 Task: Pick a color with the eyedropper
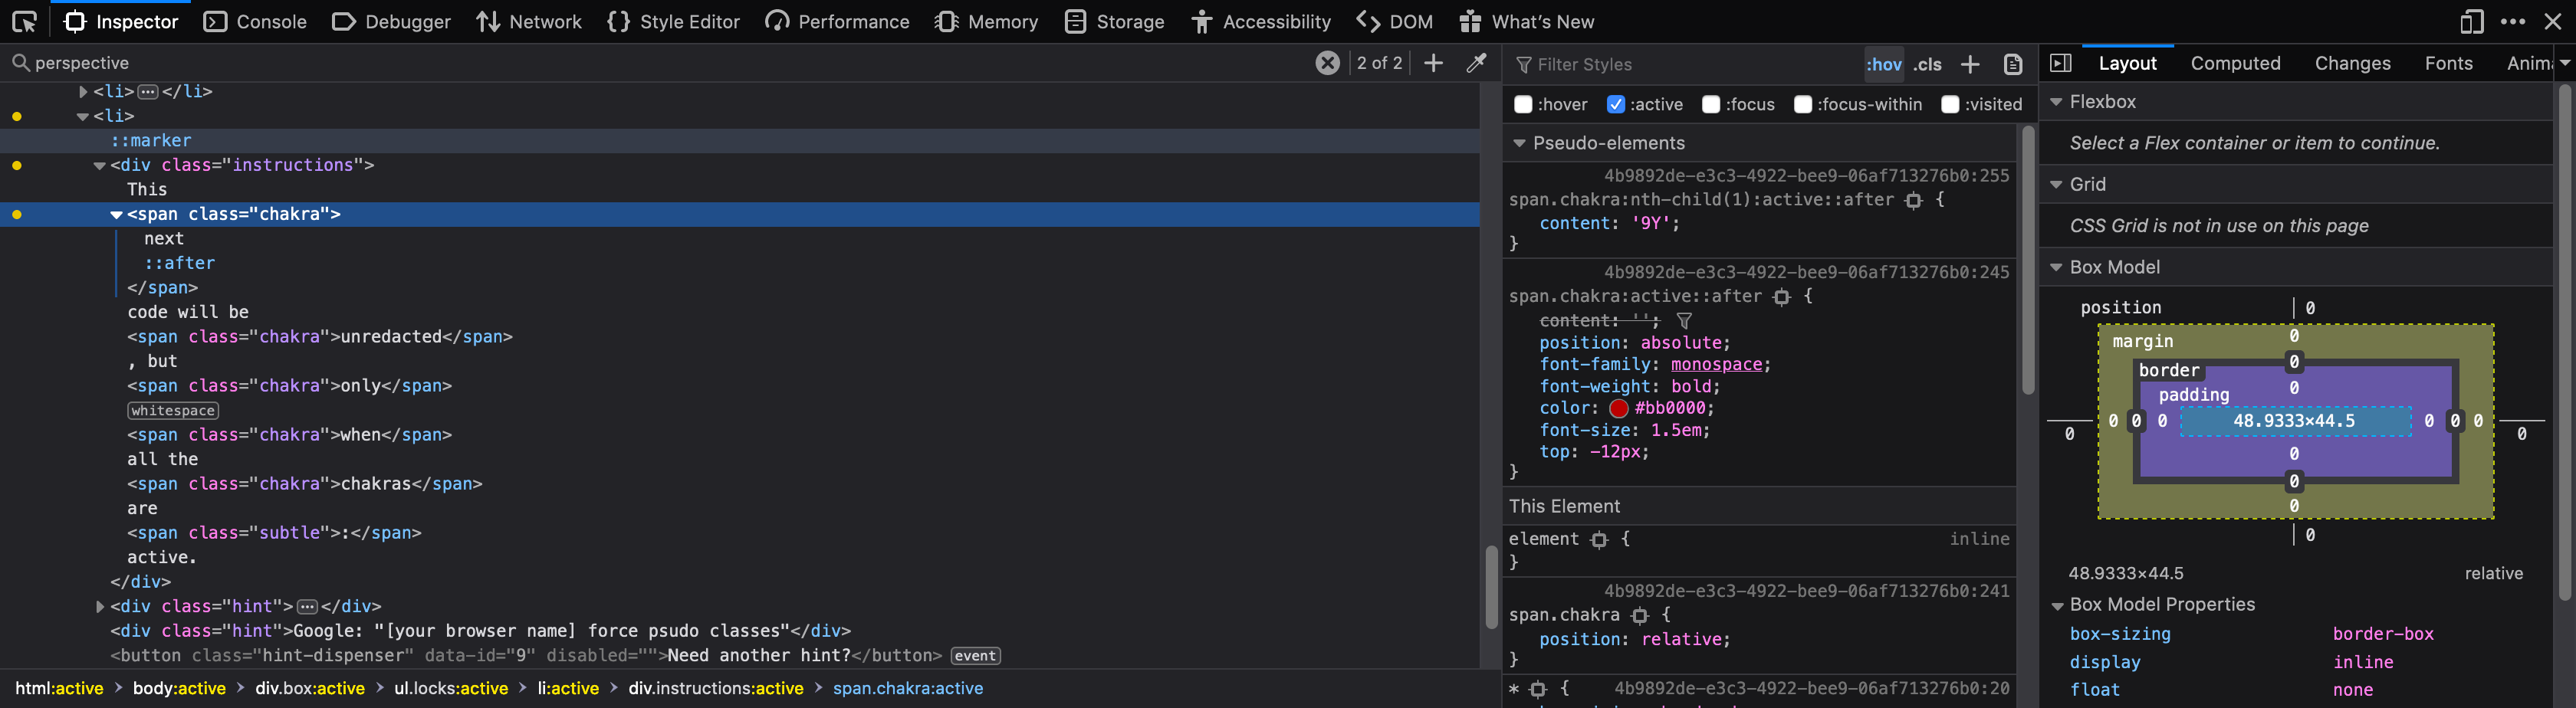[x=1476, y=63]
